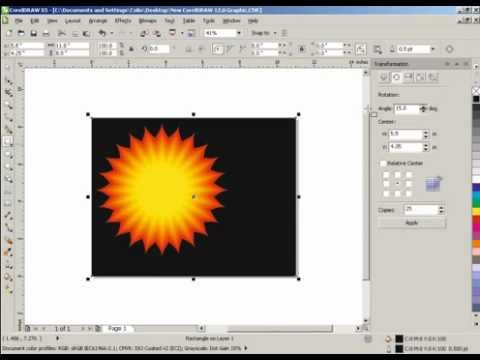Check the center anchor point box
Image resolution: width=480 pixels, height=360 pixels.
tap(398, 184)
